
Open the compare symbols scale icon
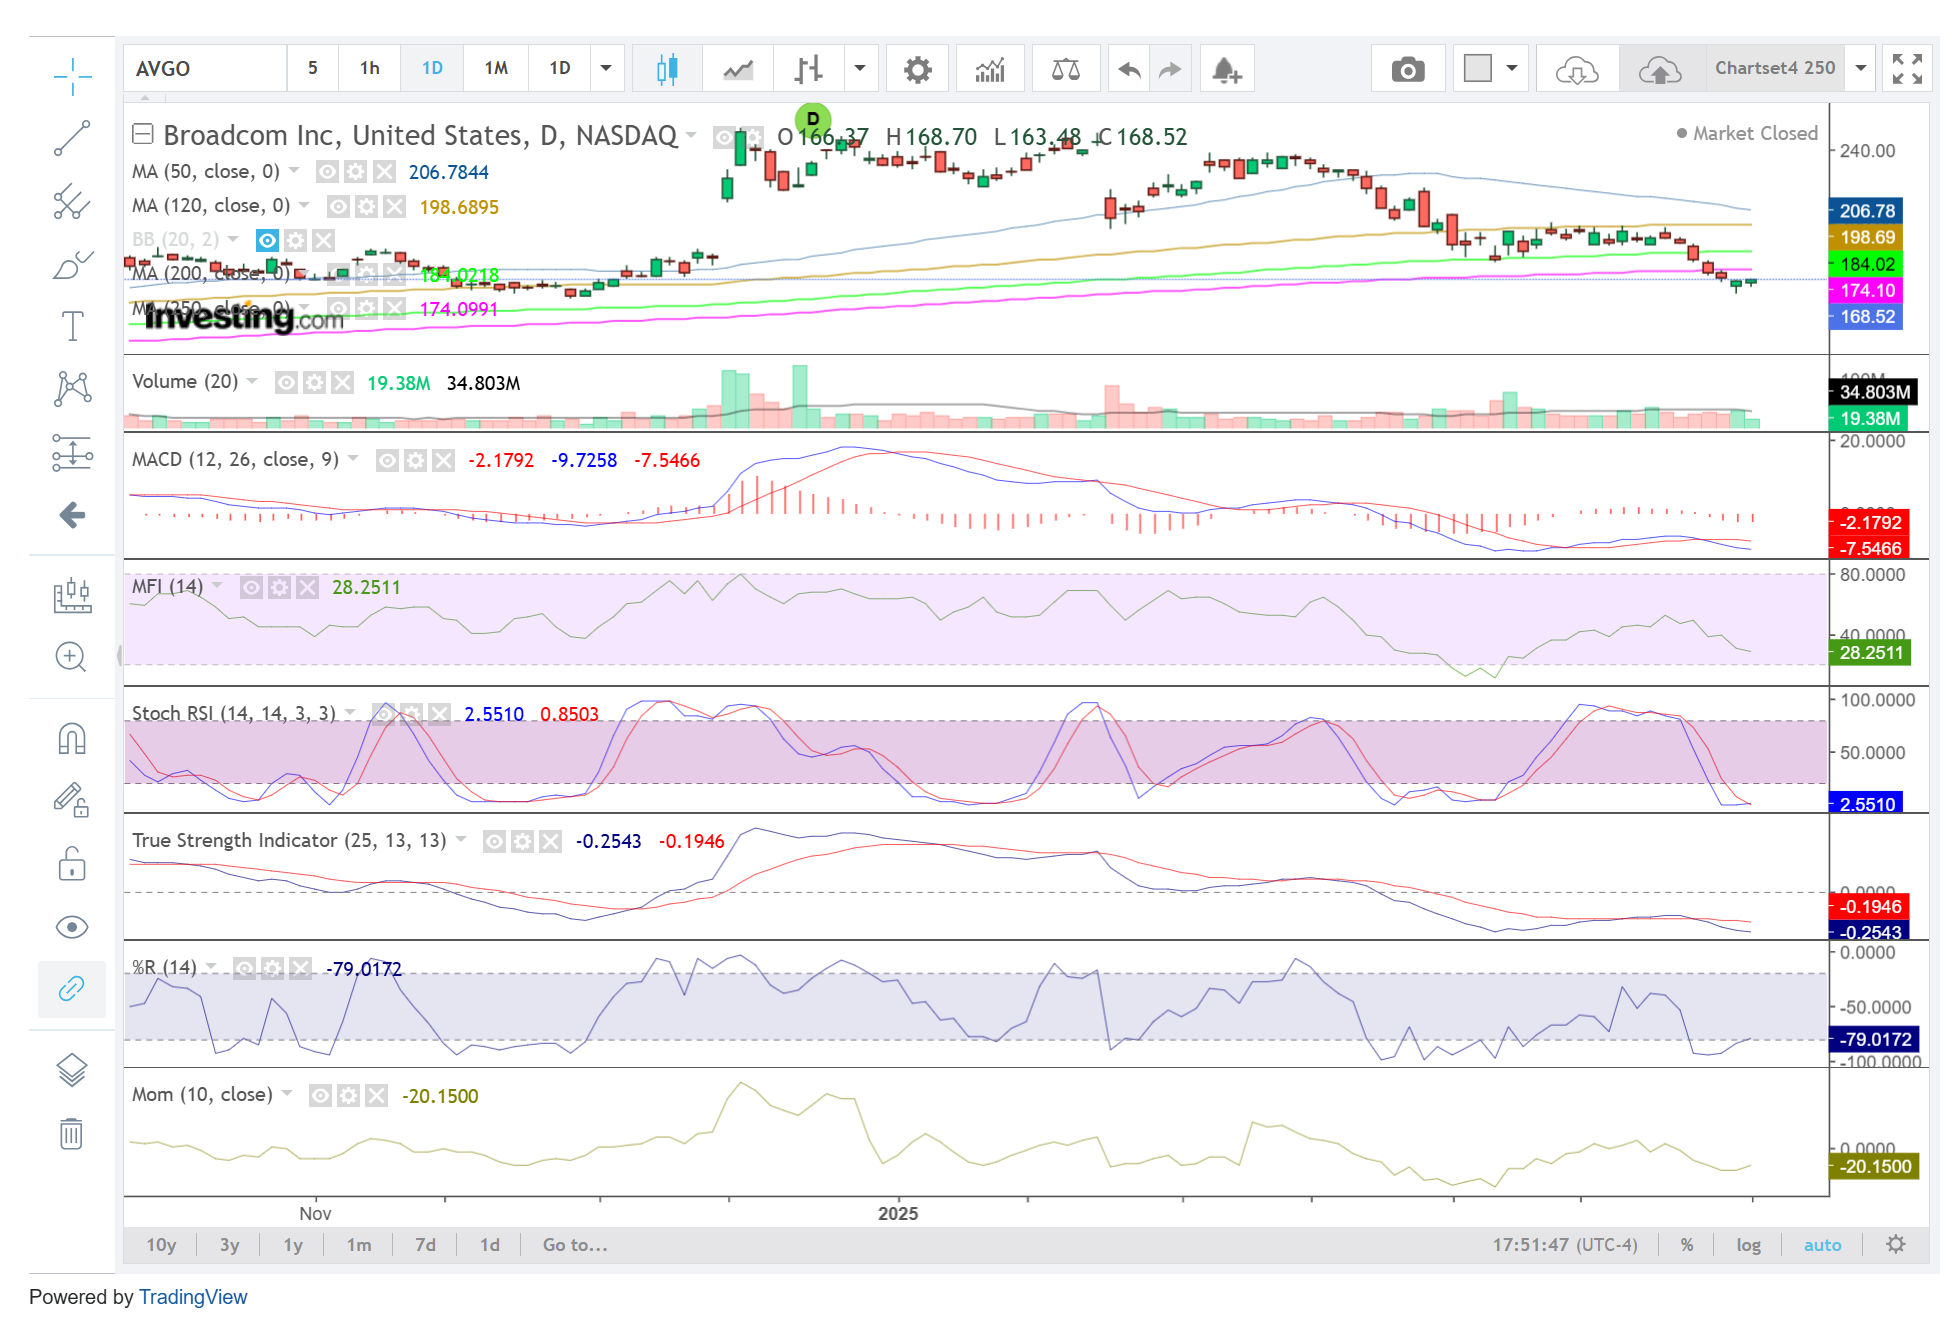[1065, 69]
